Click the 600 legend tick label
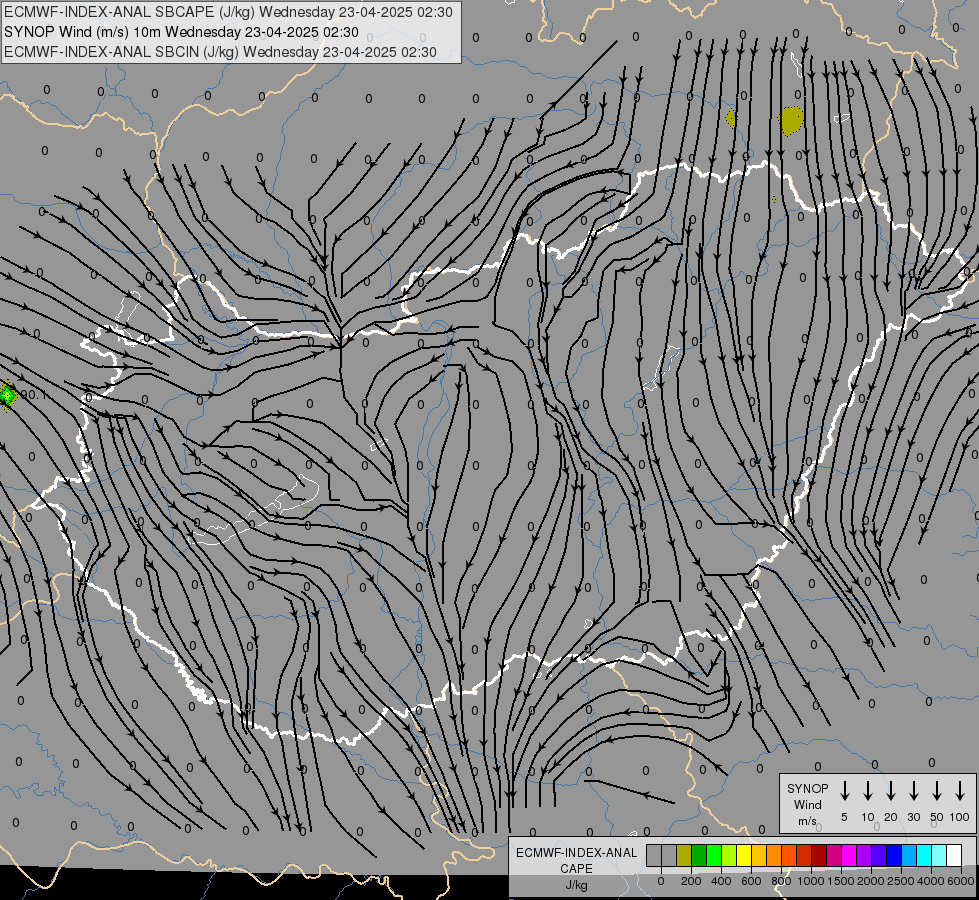The height and width of the screenshot is (900, 979). point(751,881)
